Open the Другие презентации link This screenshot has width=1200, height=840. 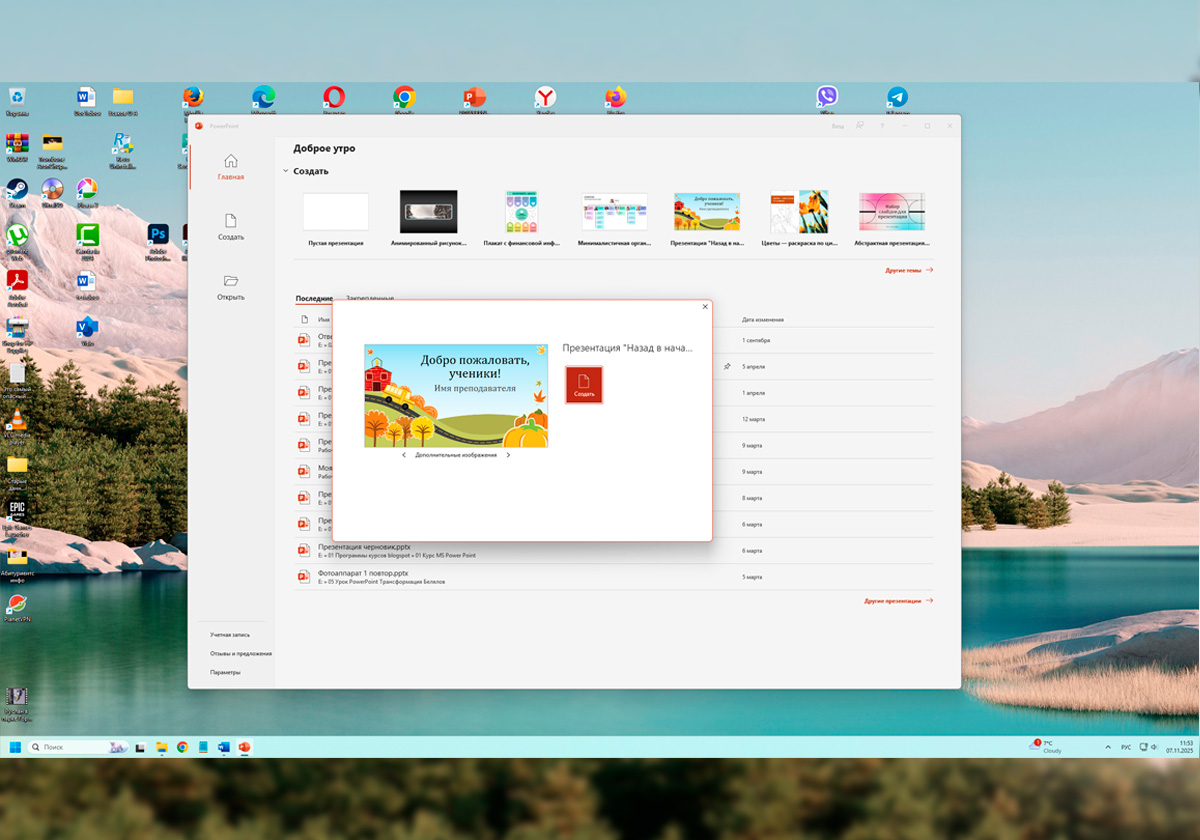pyautogui.click(x=897, y=601)
